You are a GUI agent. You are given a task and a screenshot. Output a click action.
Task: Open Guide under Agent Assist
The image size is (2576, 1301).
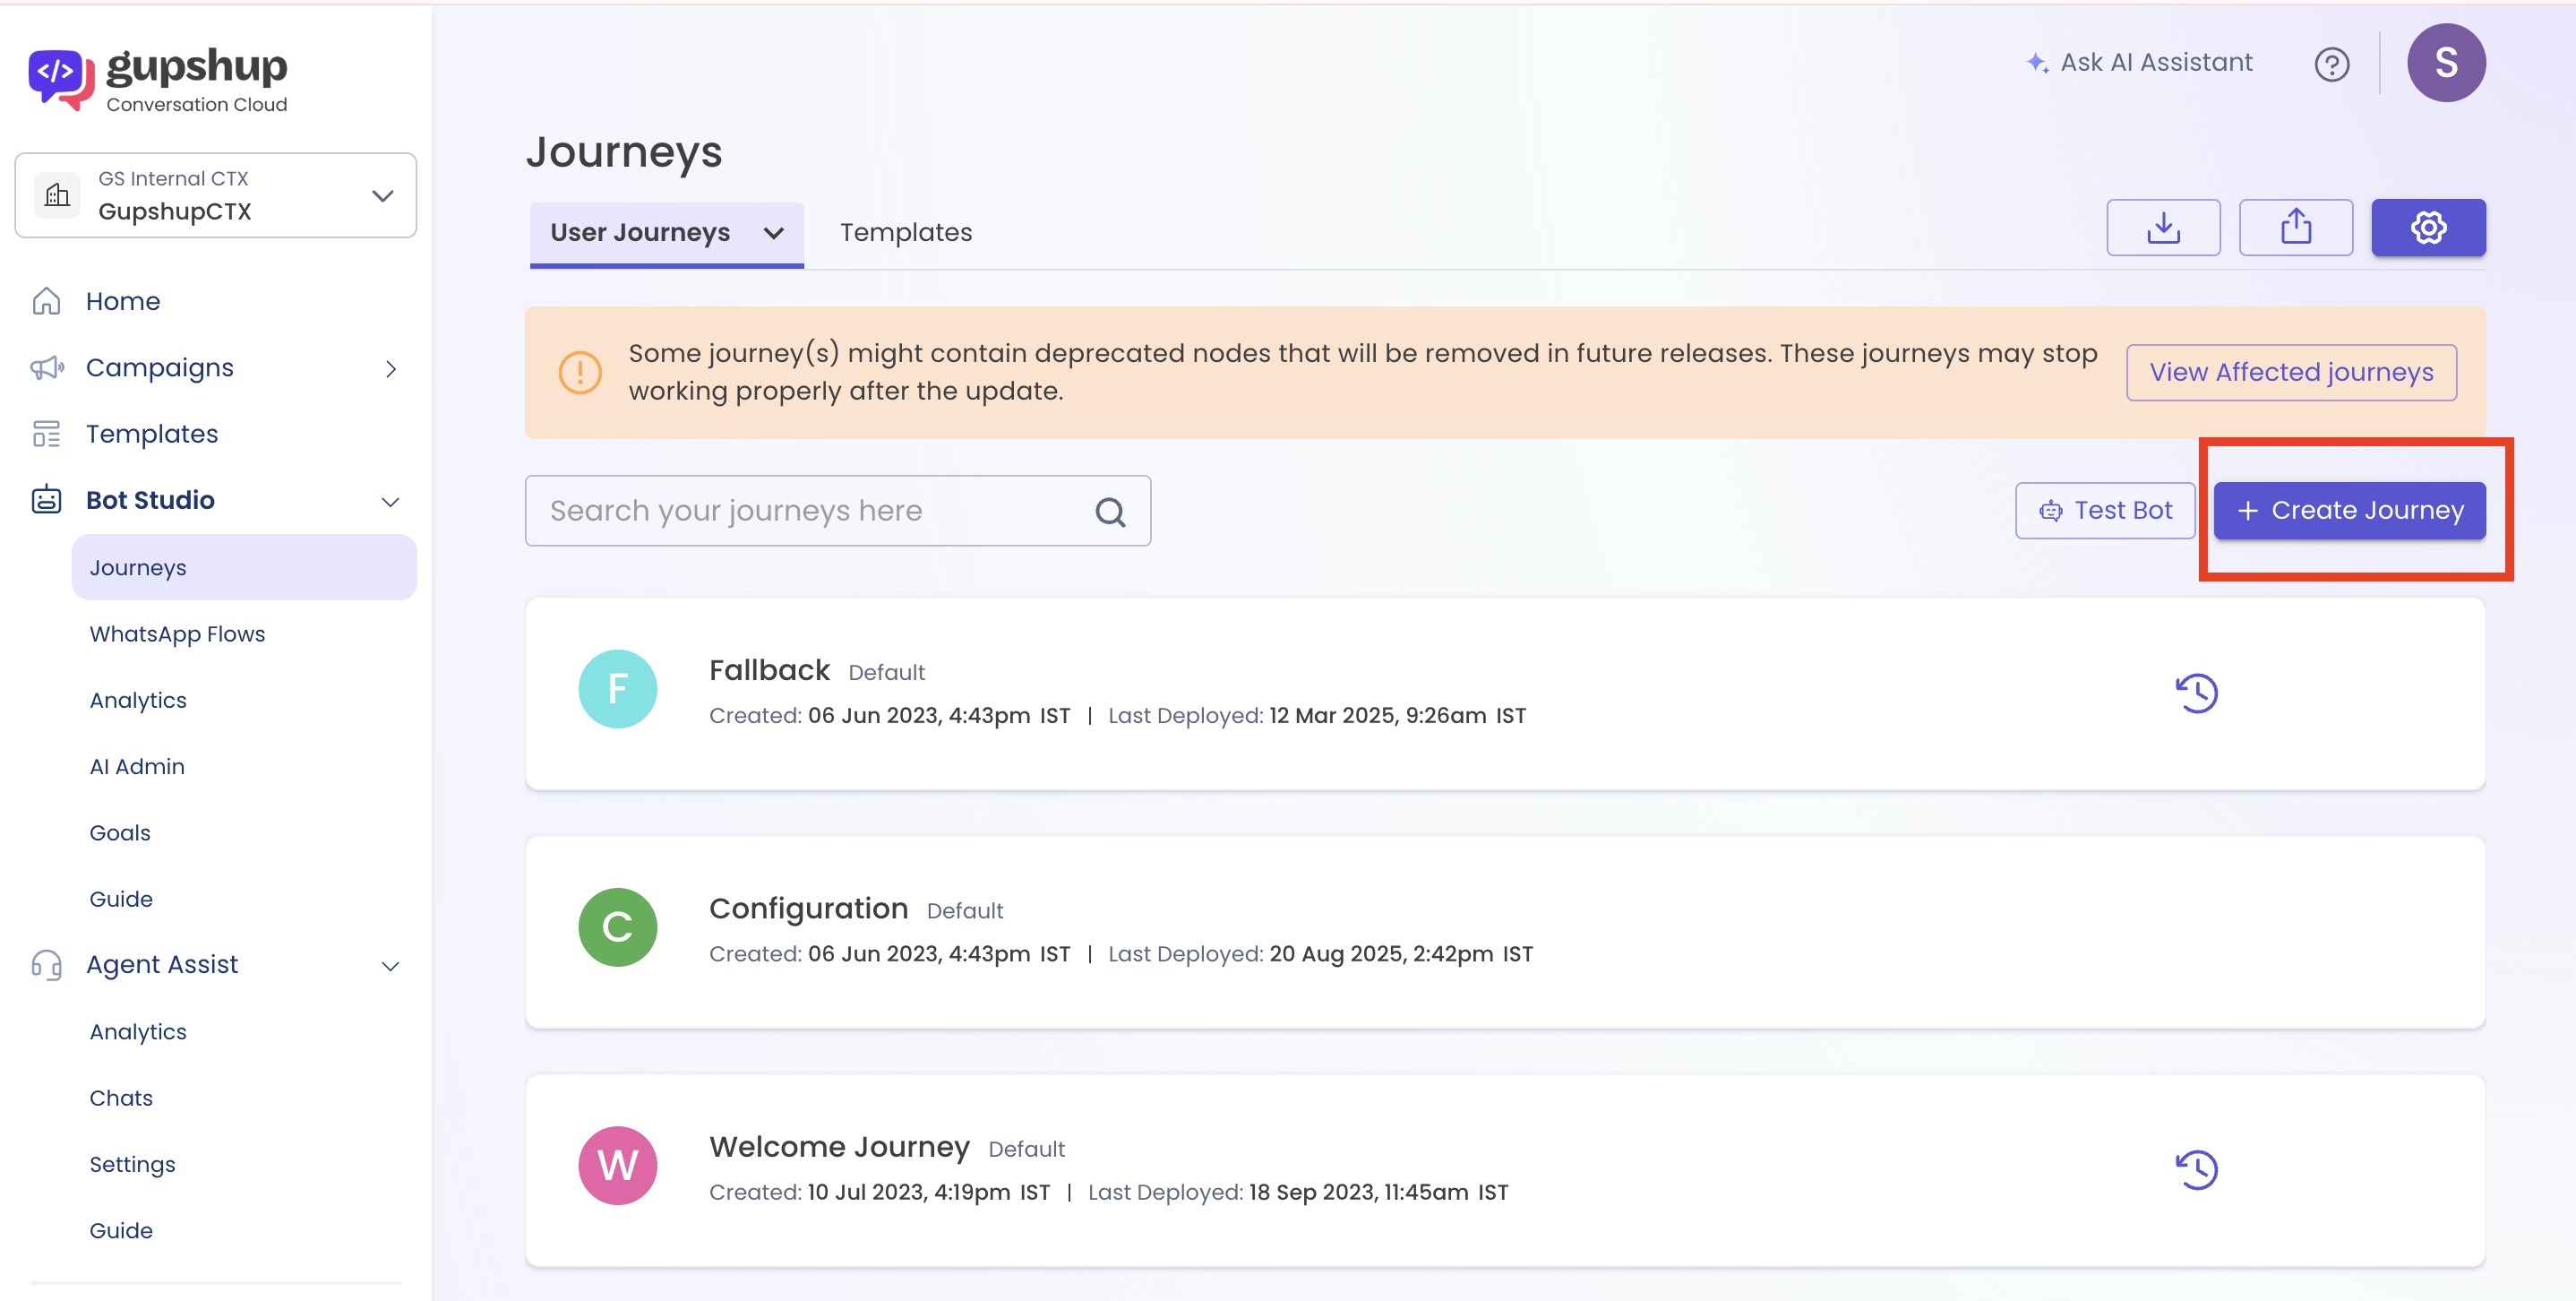[x=121, y=1230]
